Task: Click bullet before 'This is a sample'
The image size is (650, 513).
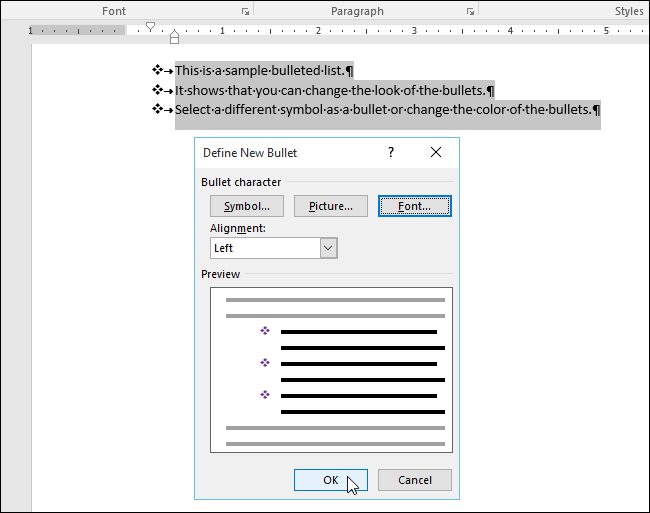Action: pos(158,70)
